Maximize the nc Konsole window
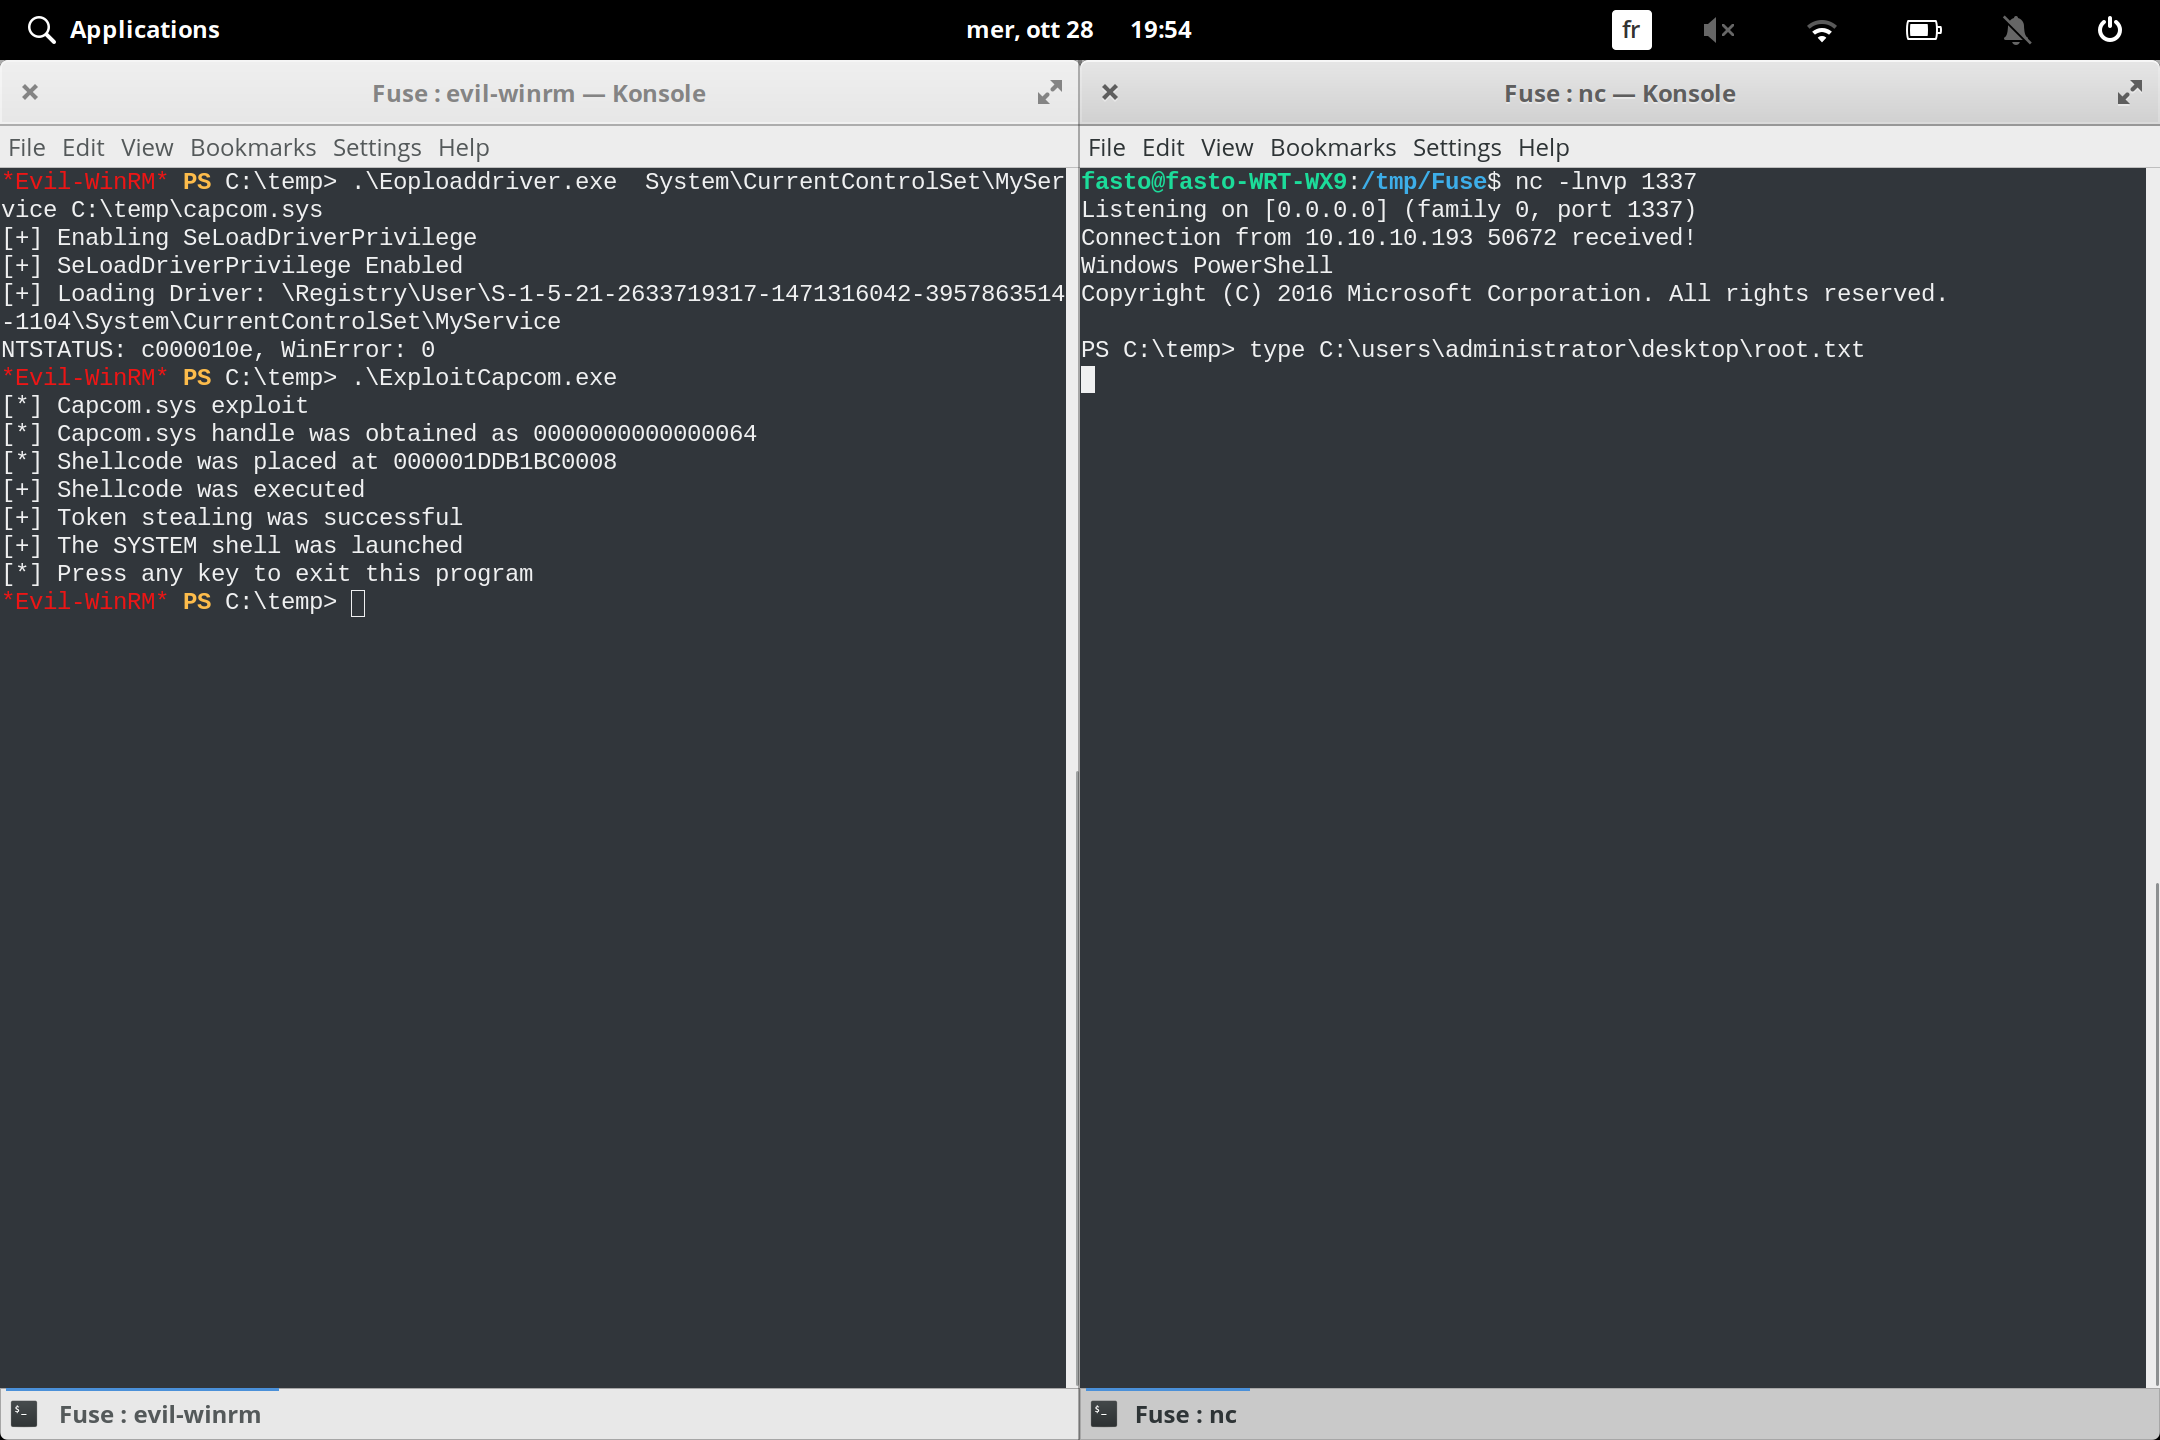 point(2129,93)
